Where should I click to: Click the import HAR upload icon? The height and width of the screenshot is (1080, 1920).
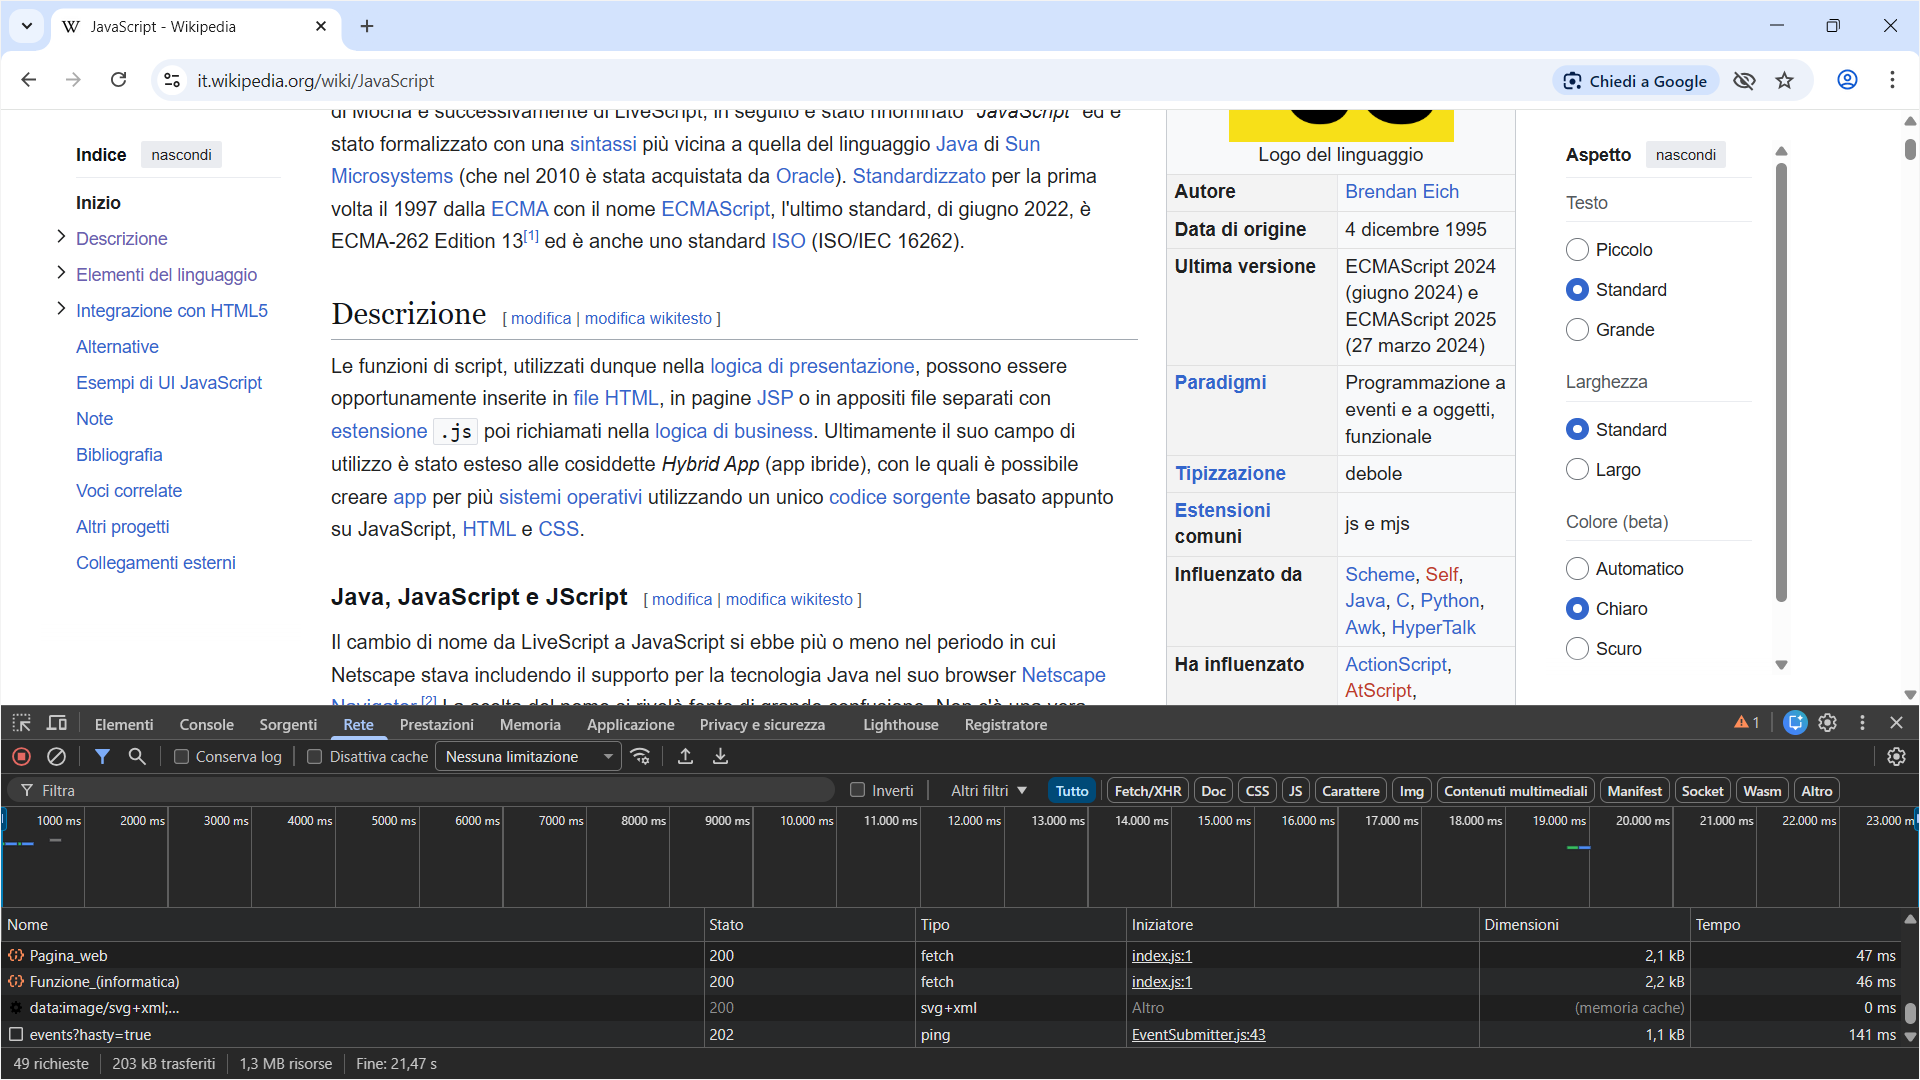685,757
